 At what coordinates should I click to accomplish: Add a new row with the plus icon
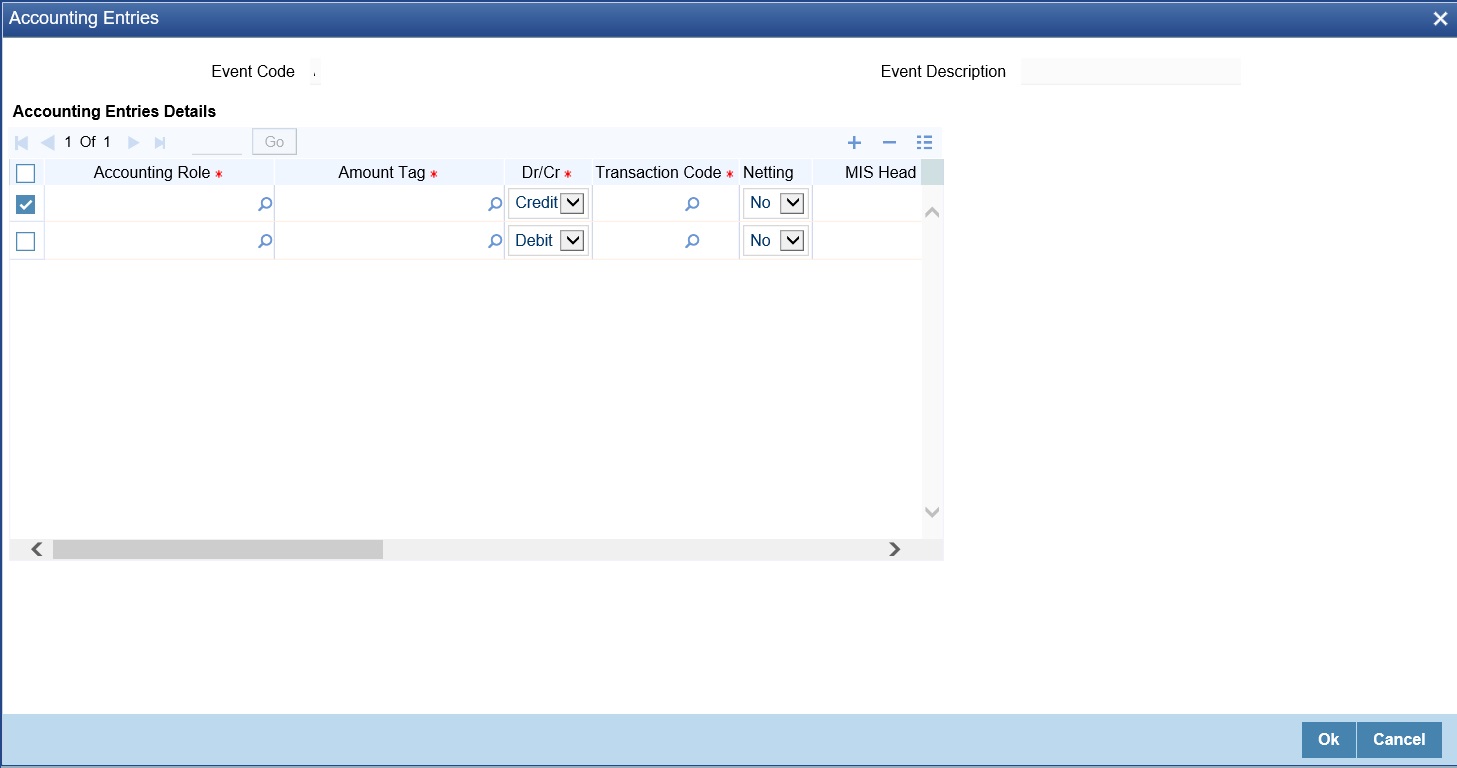pyautogui.click(x=854, y=143)
